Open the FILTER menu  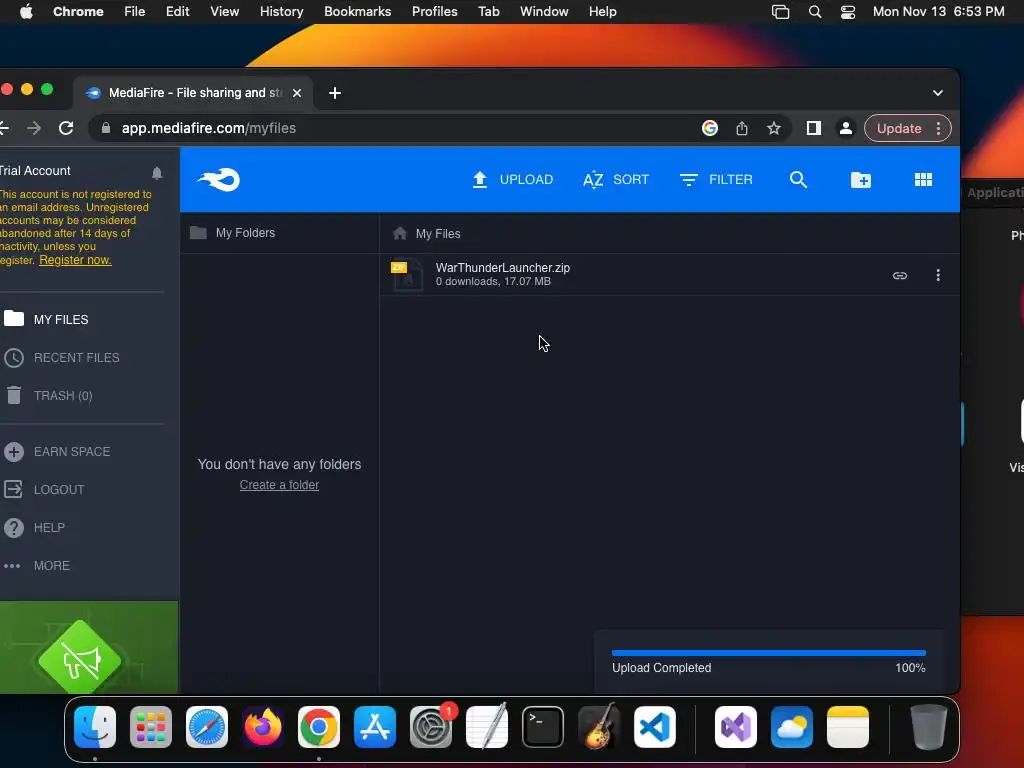click(716, 180)
